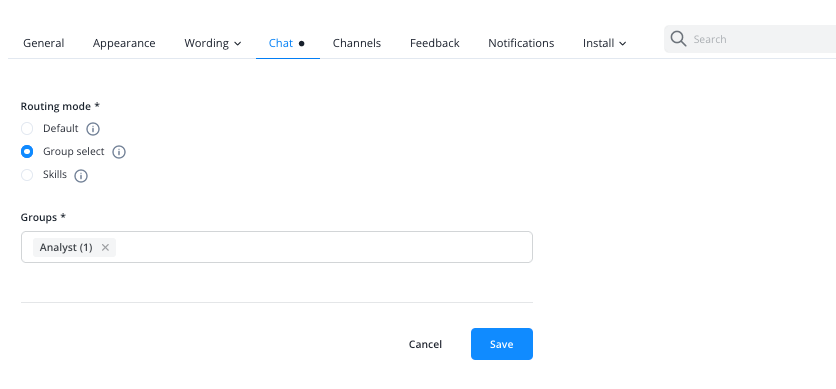Viewport: 836px width, 389px height.
Task: Expand the Wording dropdown tab
Action: (213, 43)
